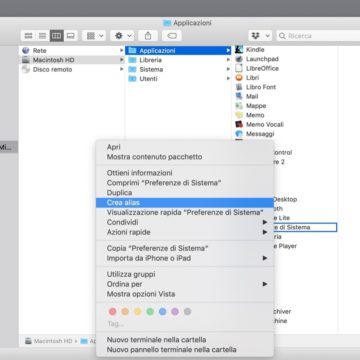The height and width of the screenshot is (360, 360).
Task: Switch to gallery view button
Action: click(71, 36)
